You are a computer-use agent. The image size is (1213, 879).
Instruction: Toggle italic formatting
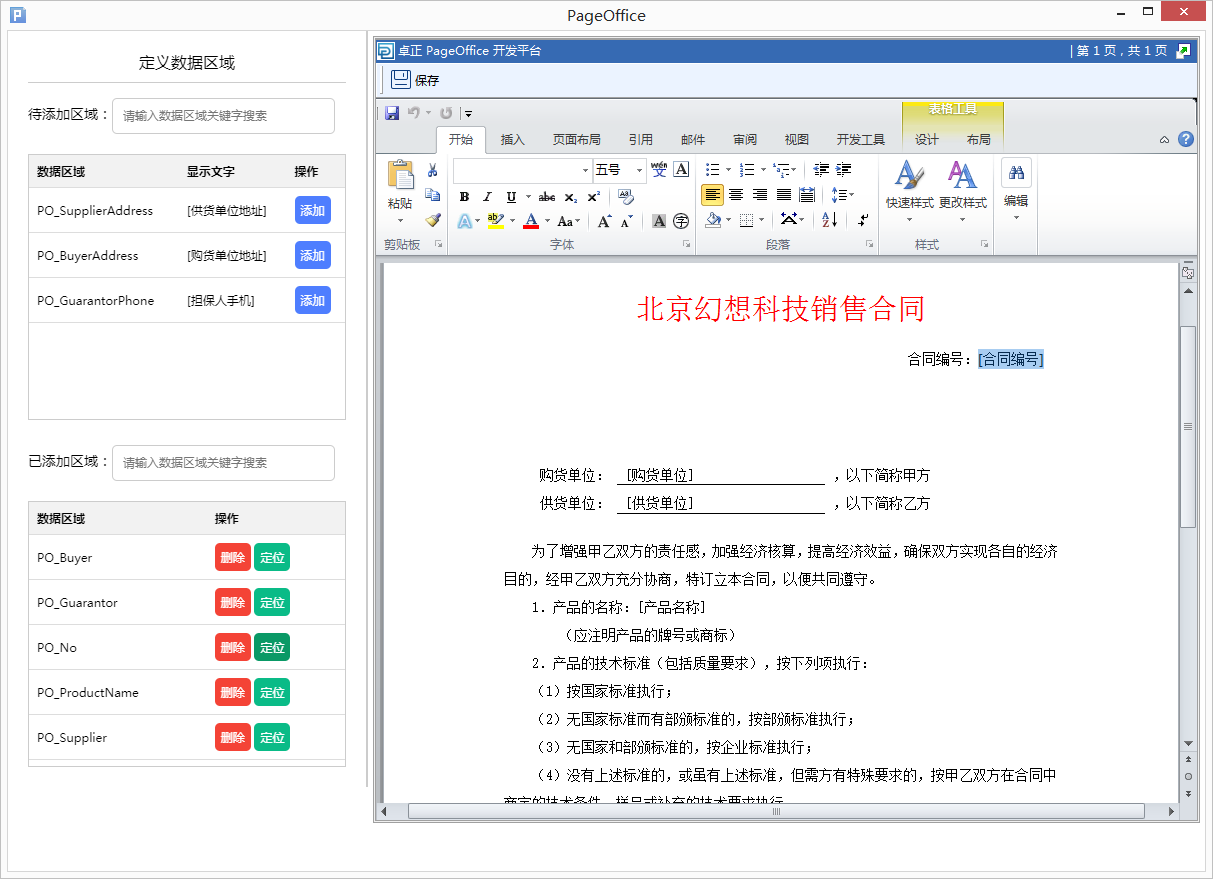(x=488, y=197)
